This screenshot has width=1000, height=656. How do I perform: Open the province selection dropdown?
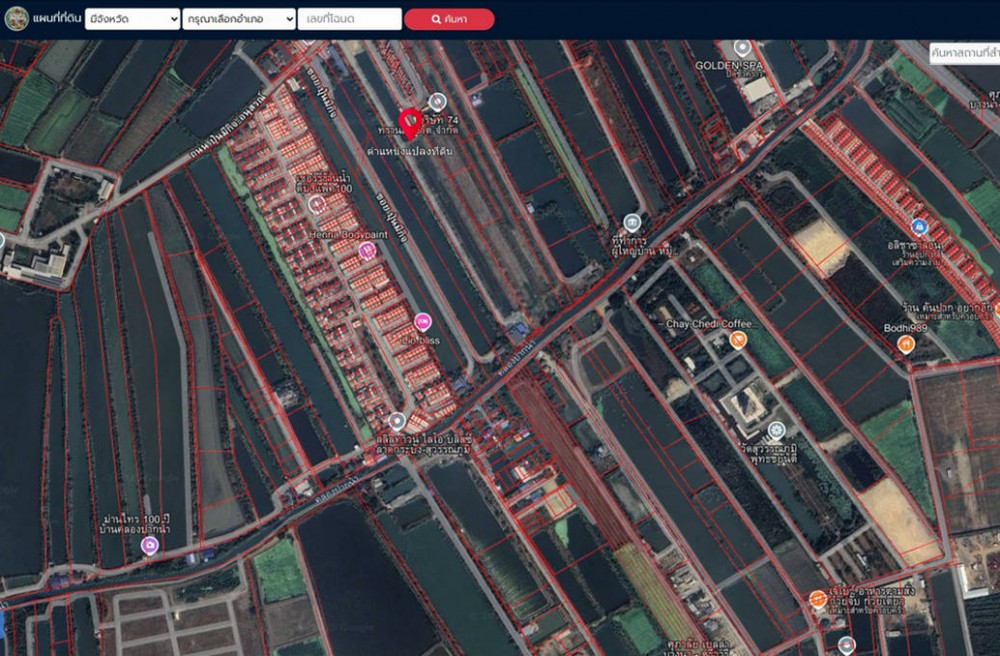point(132,19)
